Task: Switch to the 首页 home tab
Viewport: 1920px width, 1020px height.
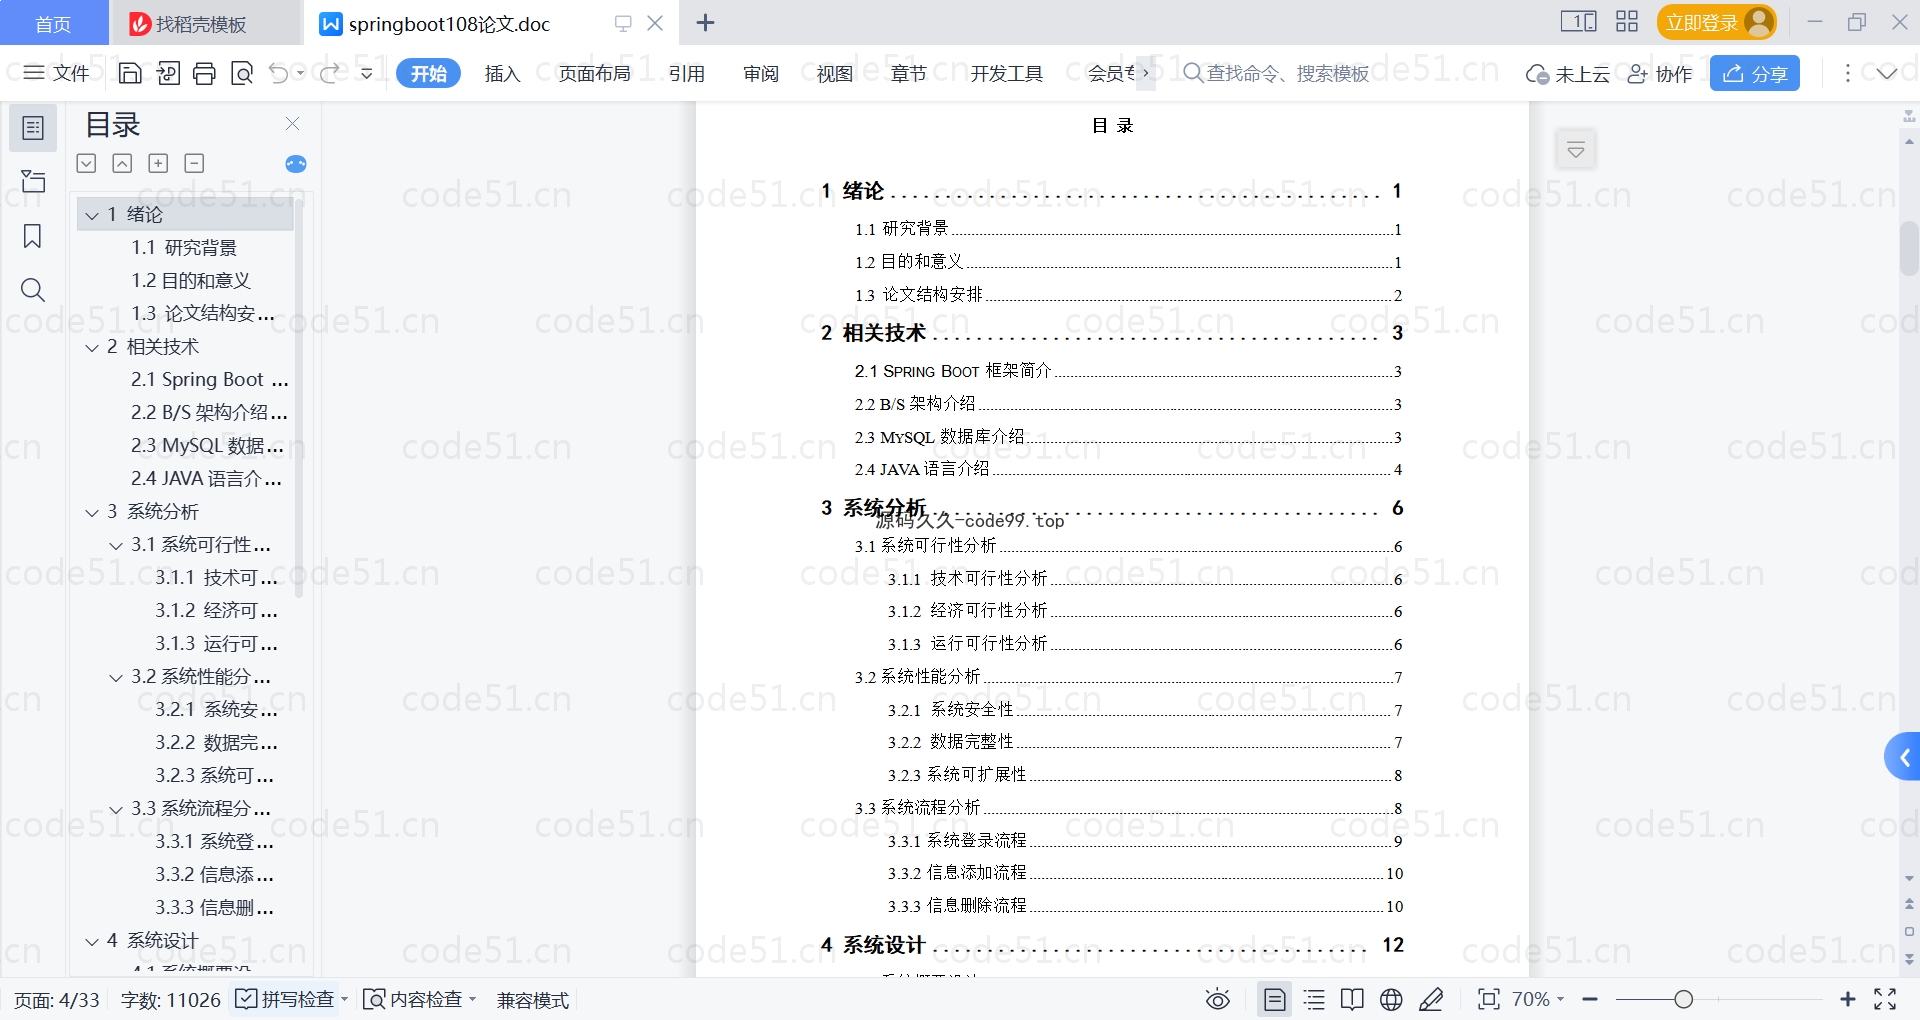Action: [53, 23]
